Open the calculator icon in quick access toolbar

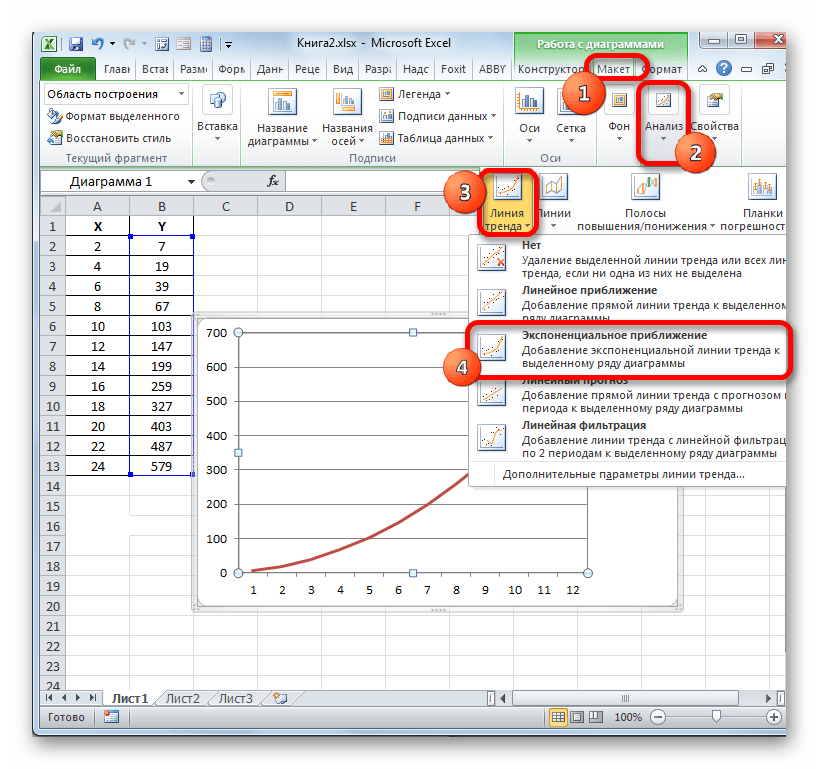tap(206, 44)
